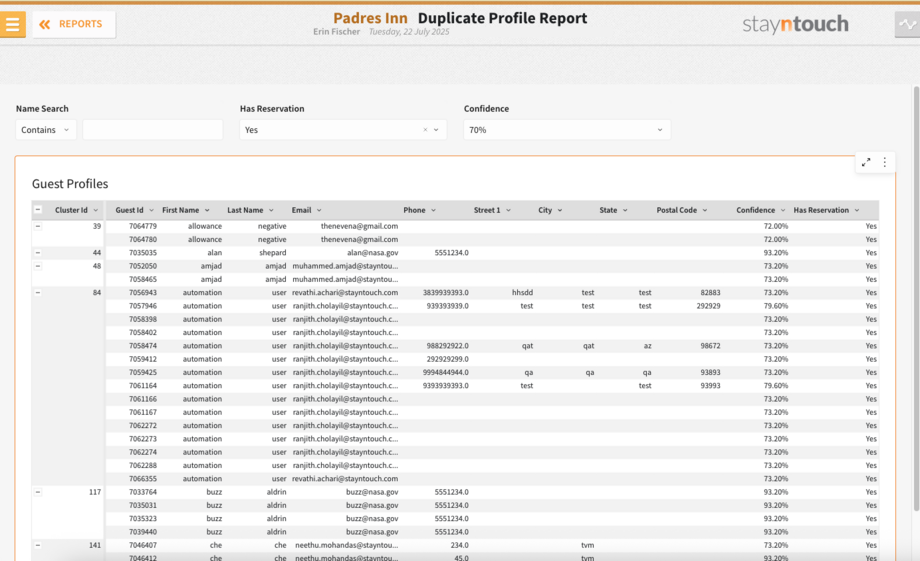This screenshot has height=561, width=920.
Task: Collapse cluster 44 group
Action: tap(38, 253)
